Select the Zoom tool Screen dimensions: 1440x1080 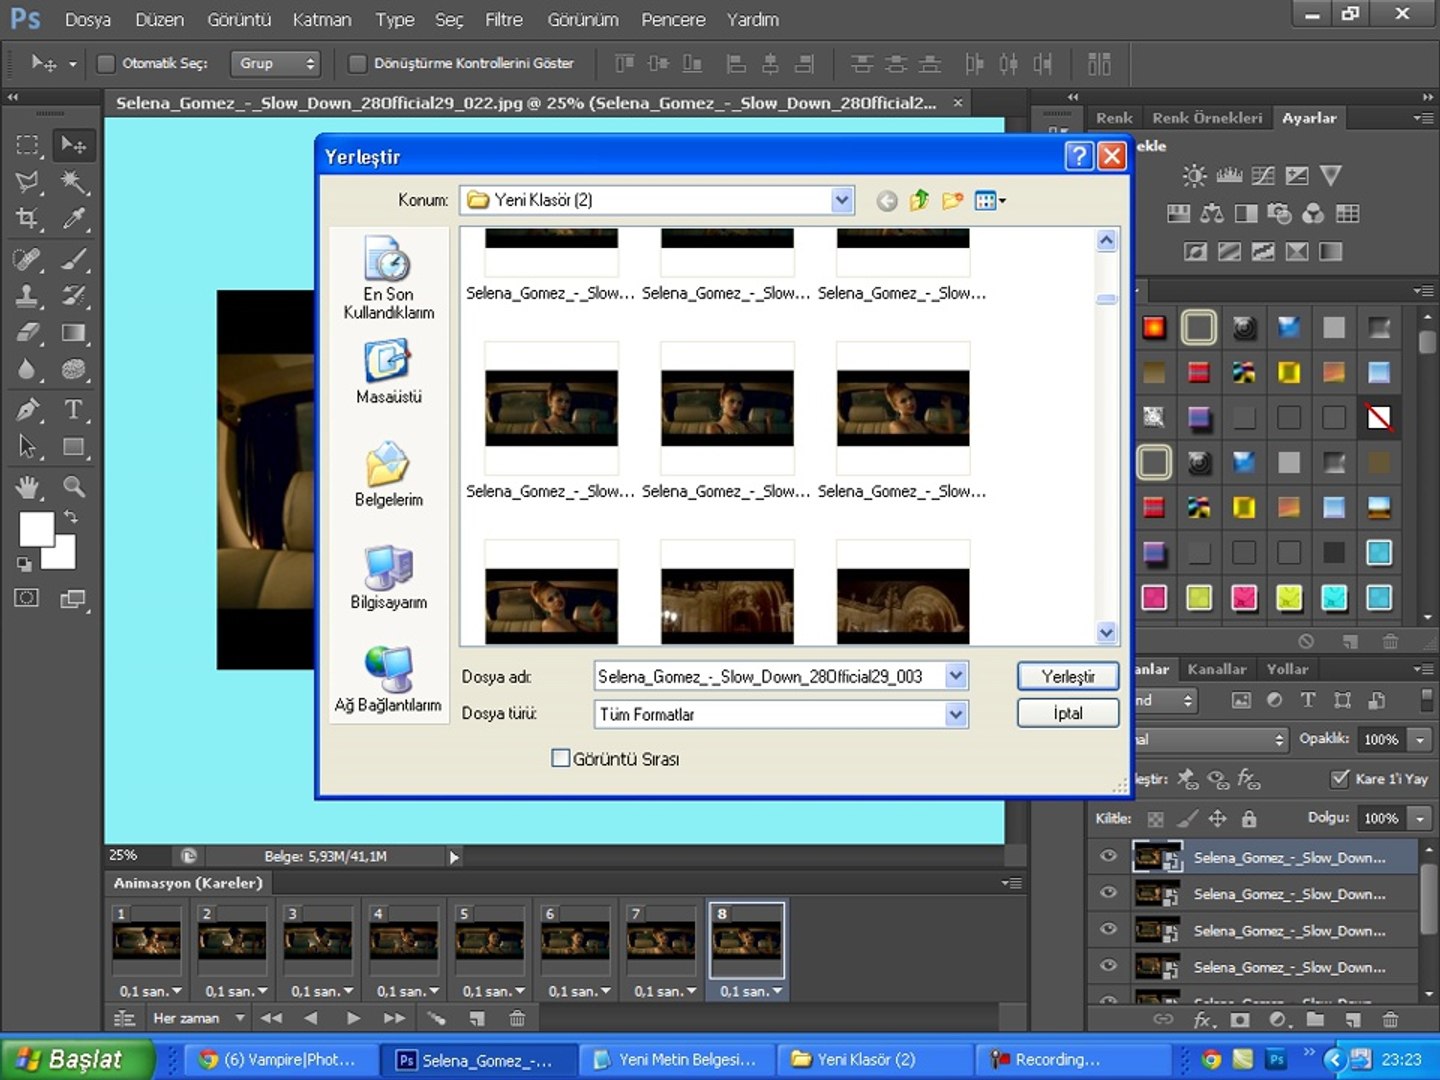point(73,487)
